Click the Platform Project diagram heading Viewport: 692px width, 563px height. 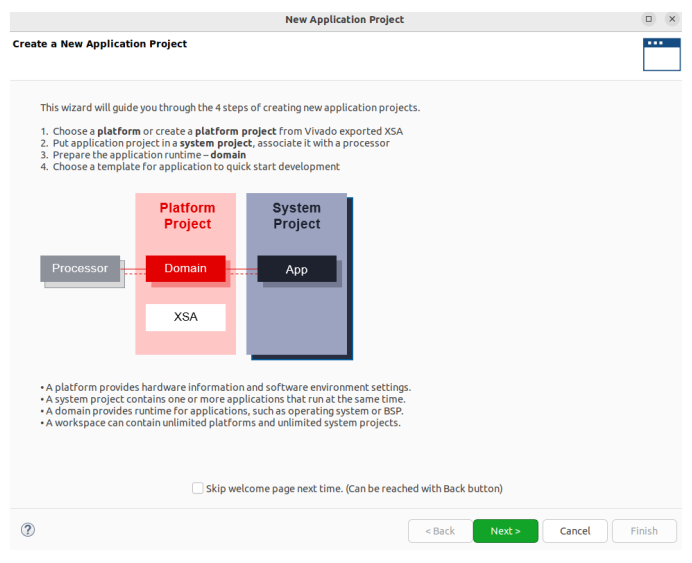[x=187, y=216]
